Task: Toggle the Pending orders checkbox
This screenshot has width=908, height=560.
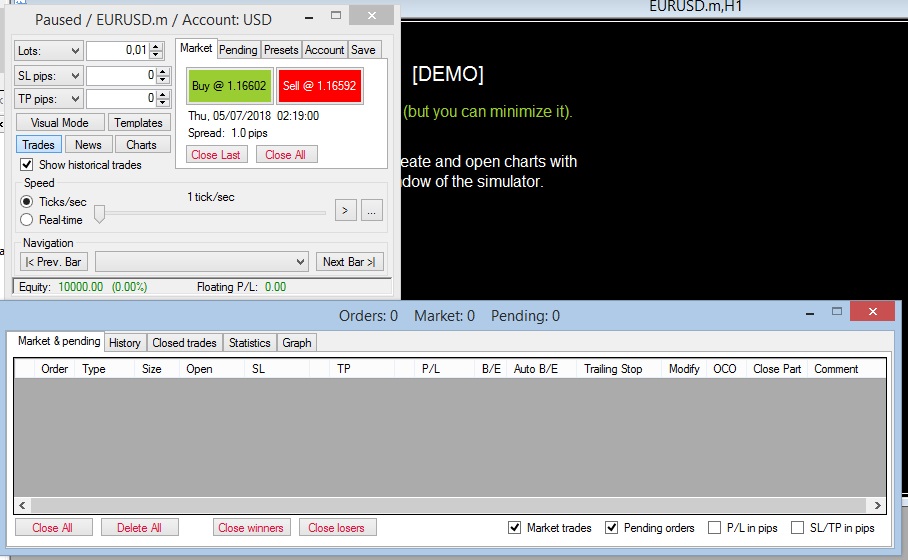Action: 612,528
